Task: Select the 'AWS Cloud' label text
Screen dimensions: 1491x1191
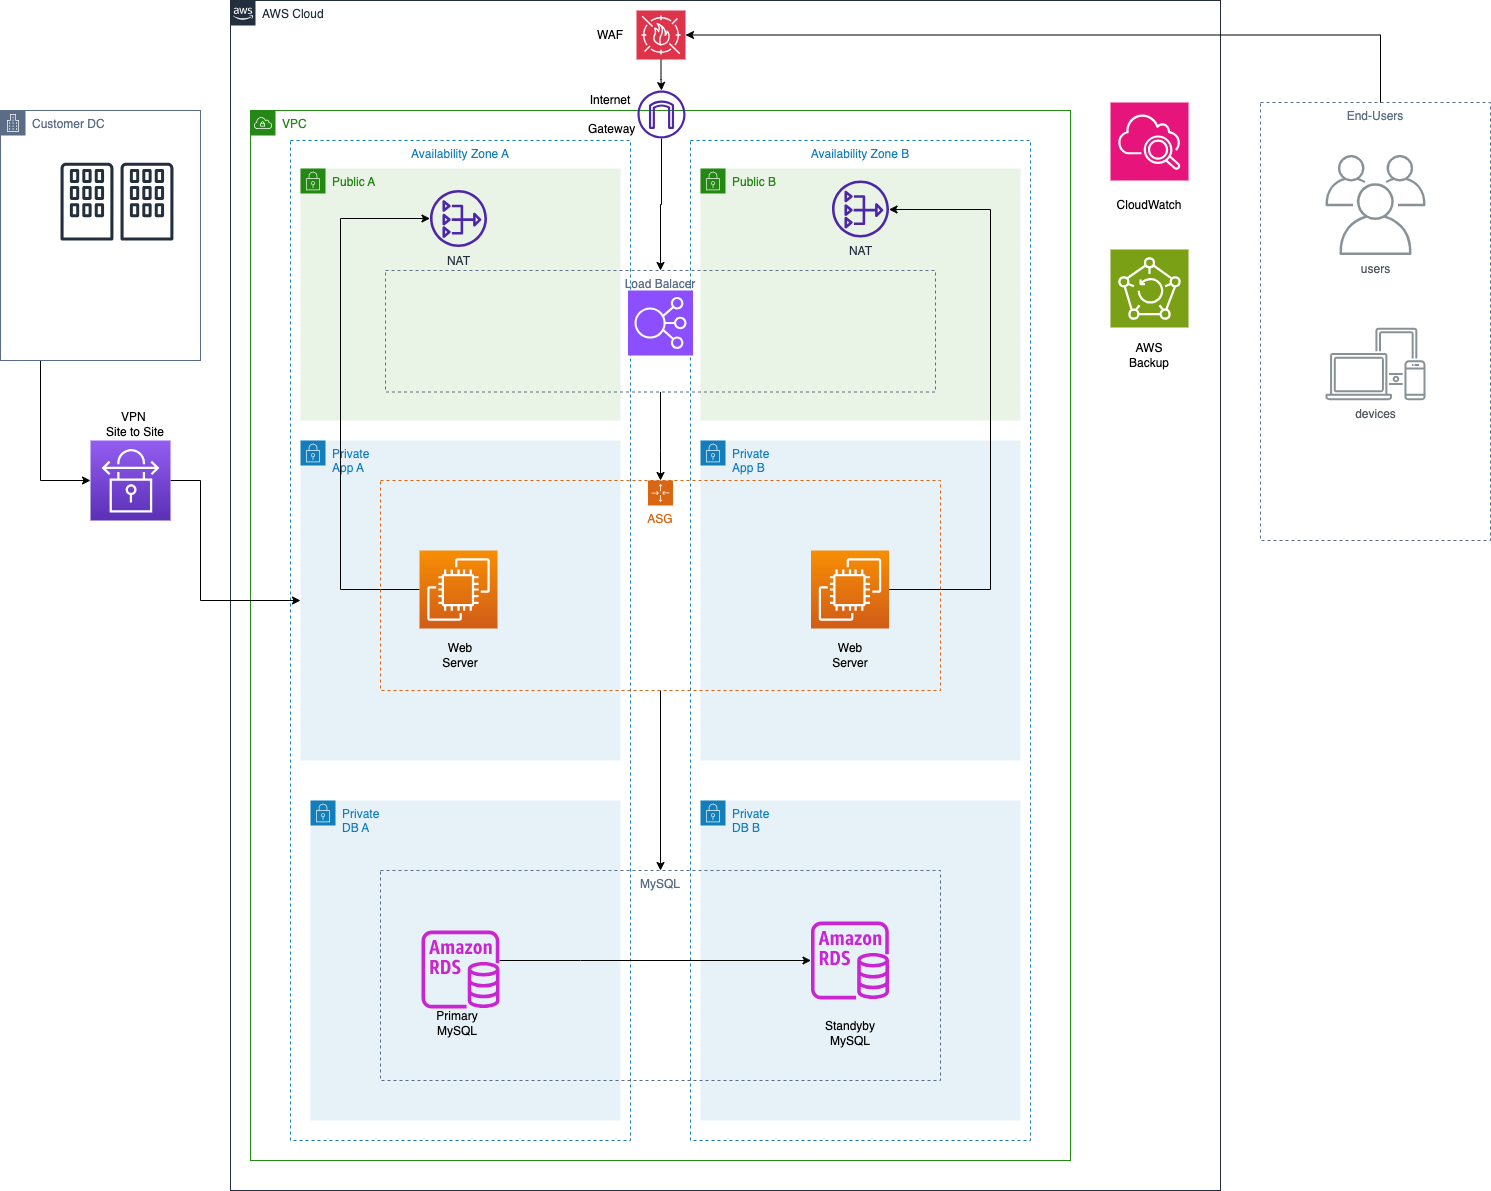Action: [293, 14]
